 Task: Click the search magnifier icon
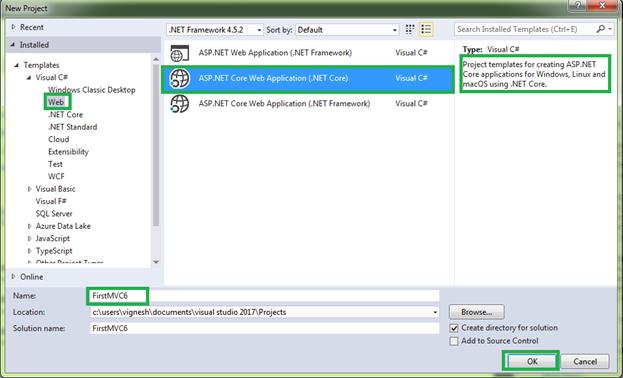tap(600, 29)
